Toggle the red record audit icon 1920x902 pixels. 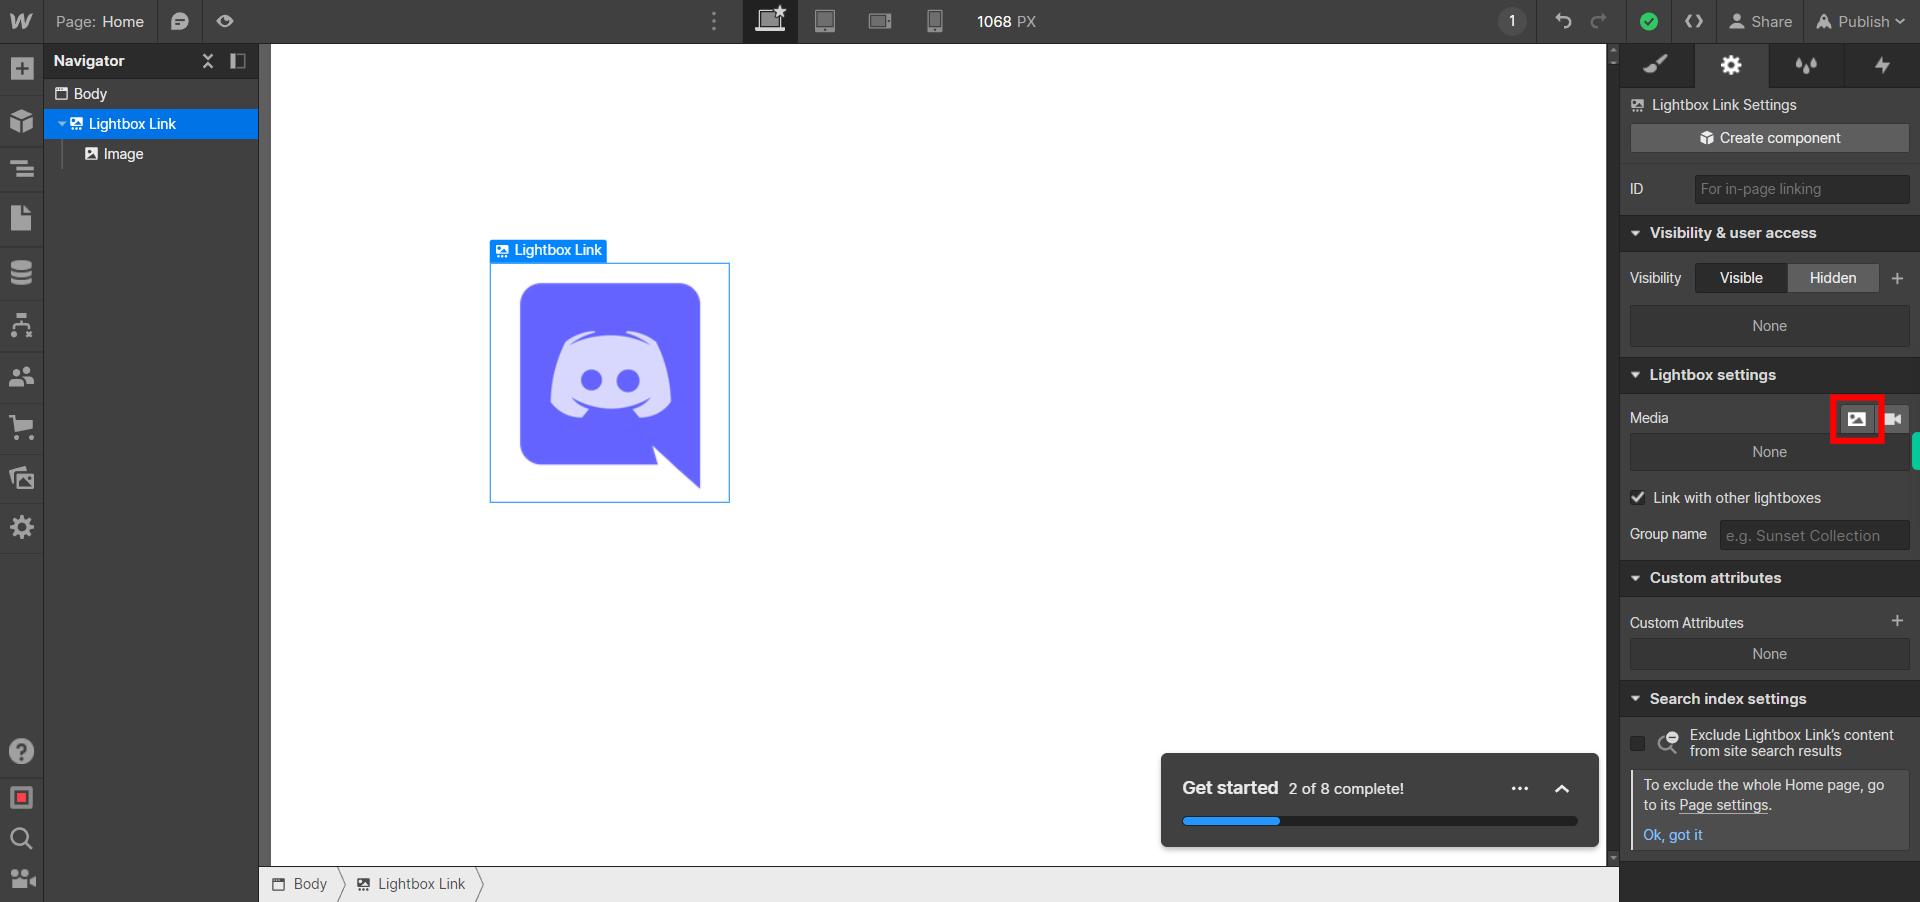coord(21,797)
